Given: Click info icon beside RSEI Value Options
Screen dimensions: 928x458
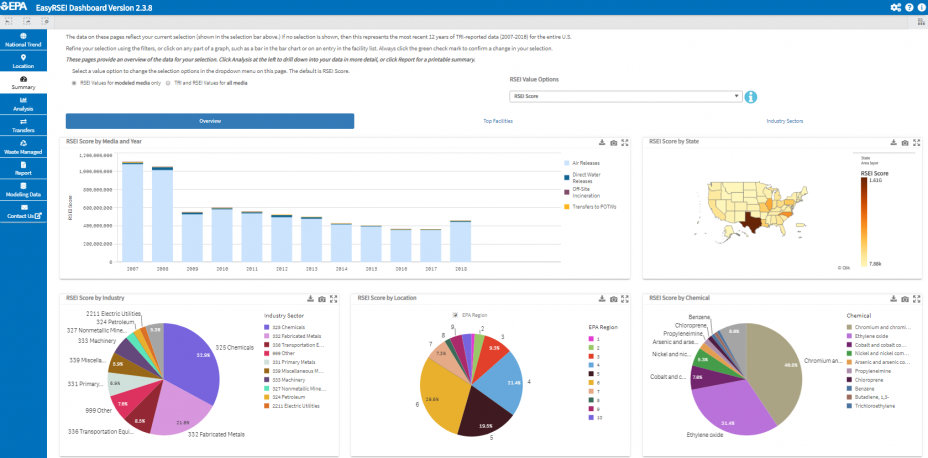Looking at the screenshot, I should point(751,97).
